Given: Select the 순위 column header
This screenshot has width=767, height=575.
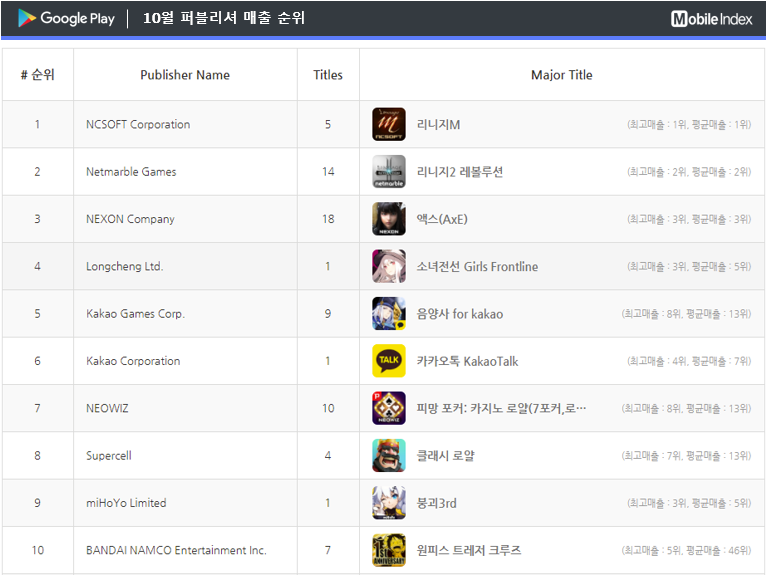Looking at the screenshot, I should (x=38, y=75).
